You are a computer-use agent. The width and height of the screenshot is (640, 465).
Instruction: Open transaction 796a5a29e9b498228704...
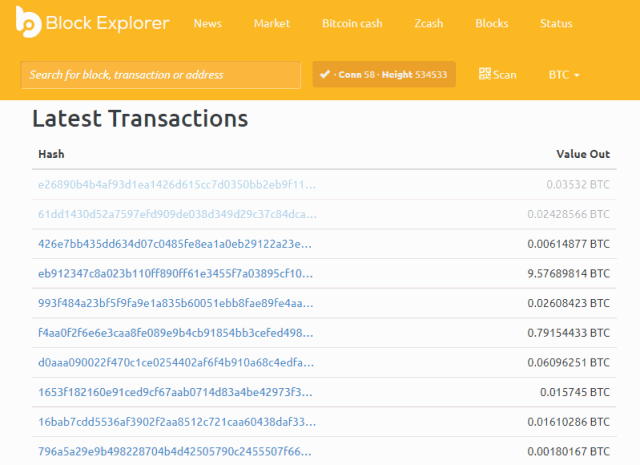(175, 451)
